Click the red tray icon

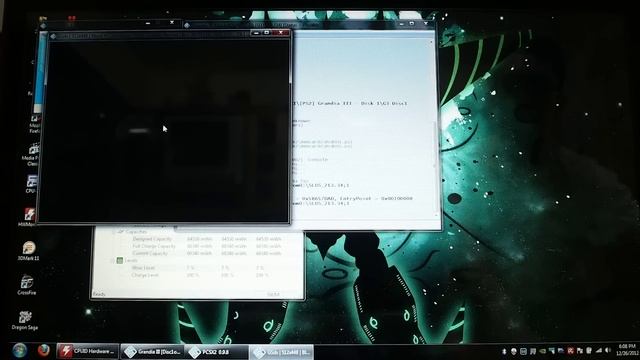[571, 351]
